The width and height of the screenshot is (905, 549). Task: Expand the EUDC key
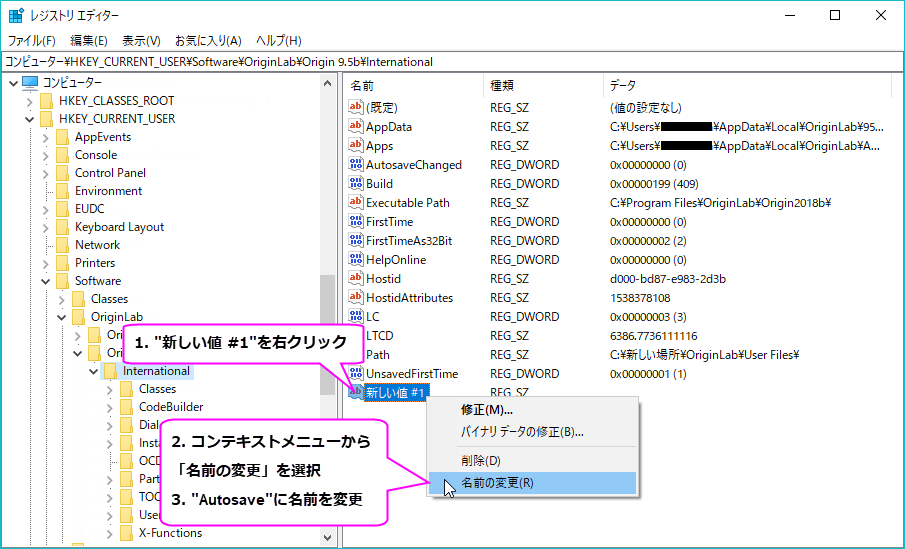(x=46, y=209)
